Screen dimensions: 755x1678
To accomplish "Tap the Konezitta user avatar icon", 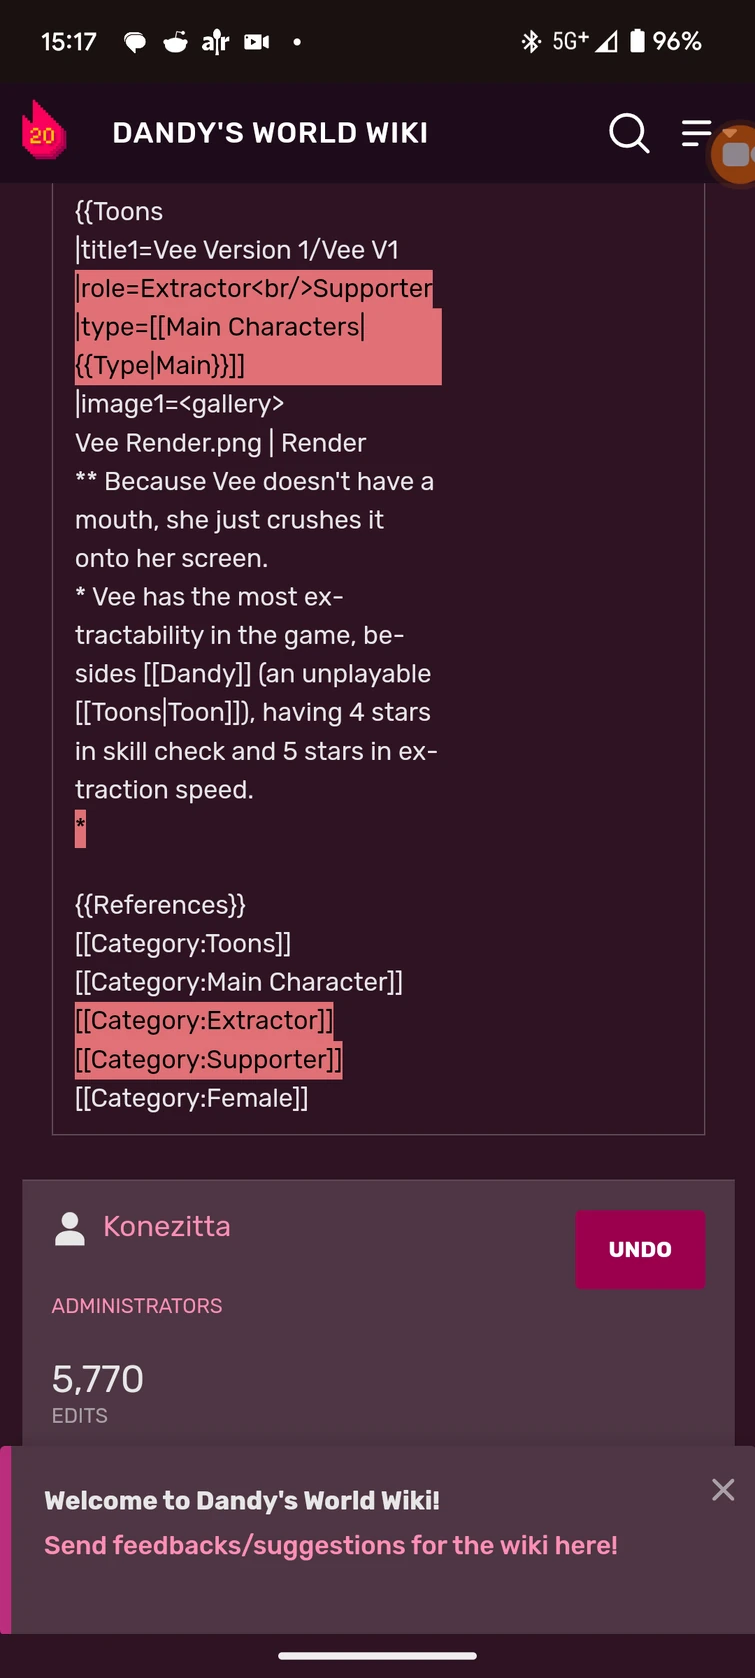I will [70, 1229].
